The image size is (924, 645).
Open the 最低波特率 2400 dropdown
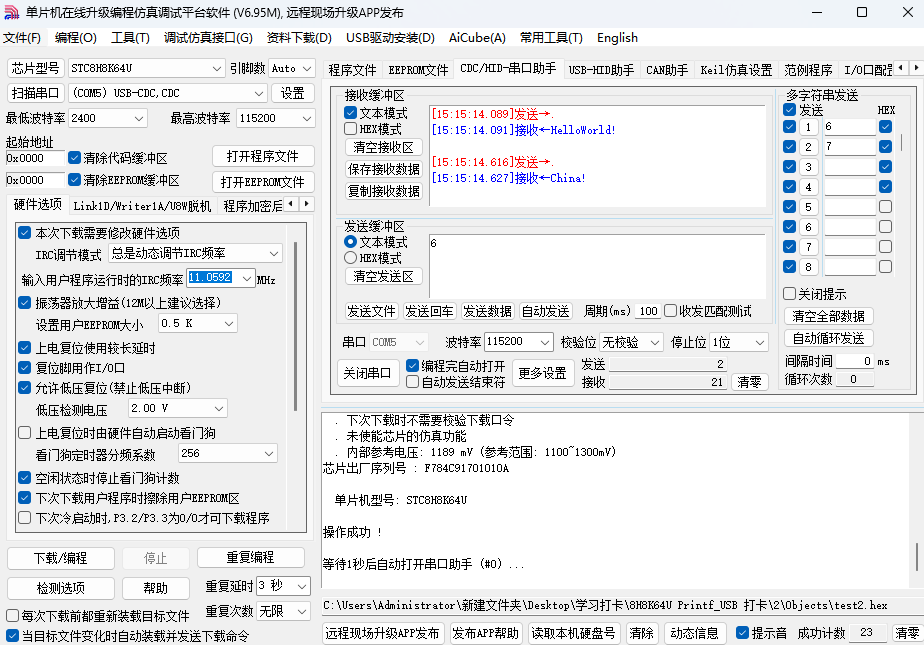138,118
